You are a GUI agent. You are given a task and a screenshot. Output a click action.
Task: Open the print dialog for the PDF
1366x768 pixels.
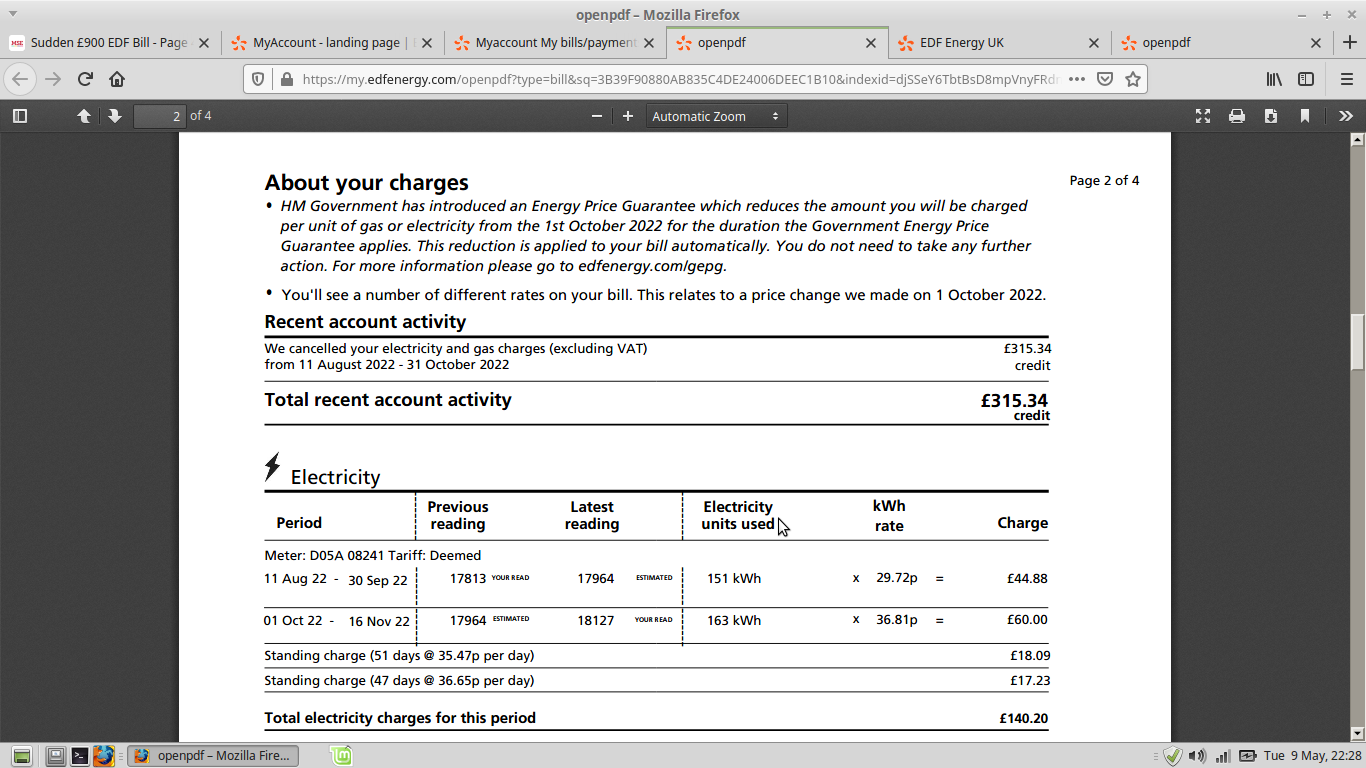(1237, 115)
